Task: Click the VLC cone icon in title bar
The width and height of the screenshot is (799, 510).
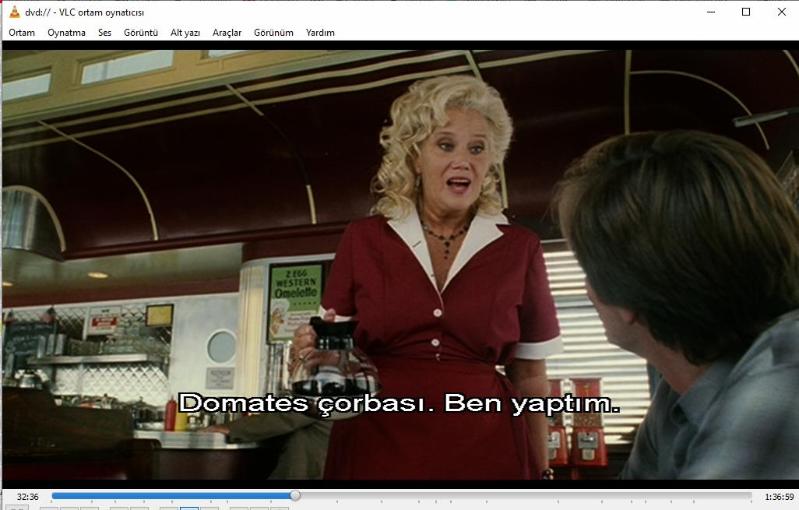Action: 15,12
